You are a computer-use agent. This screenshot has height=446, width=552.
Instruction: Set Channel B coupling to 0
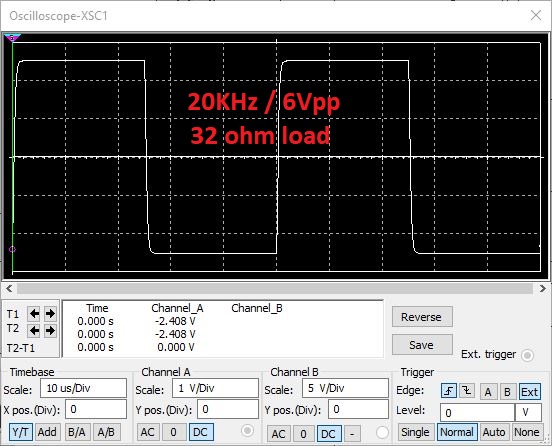tap(303, 434)
